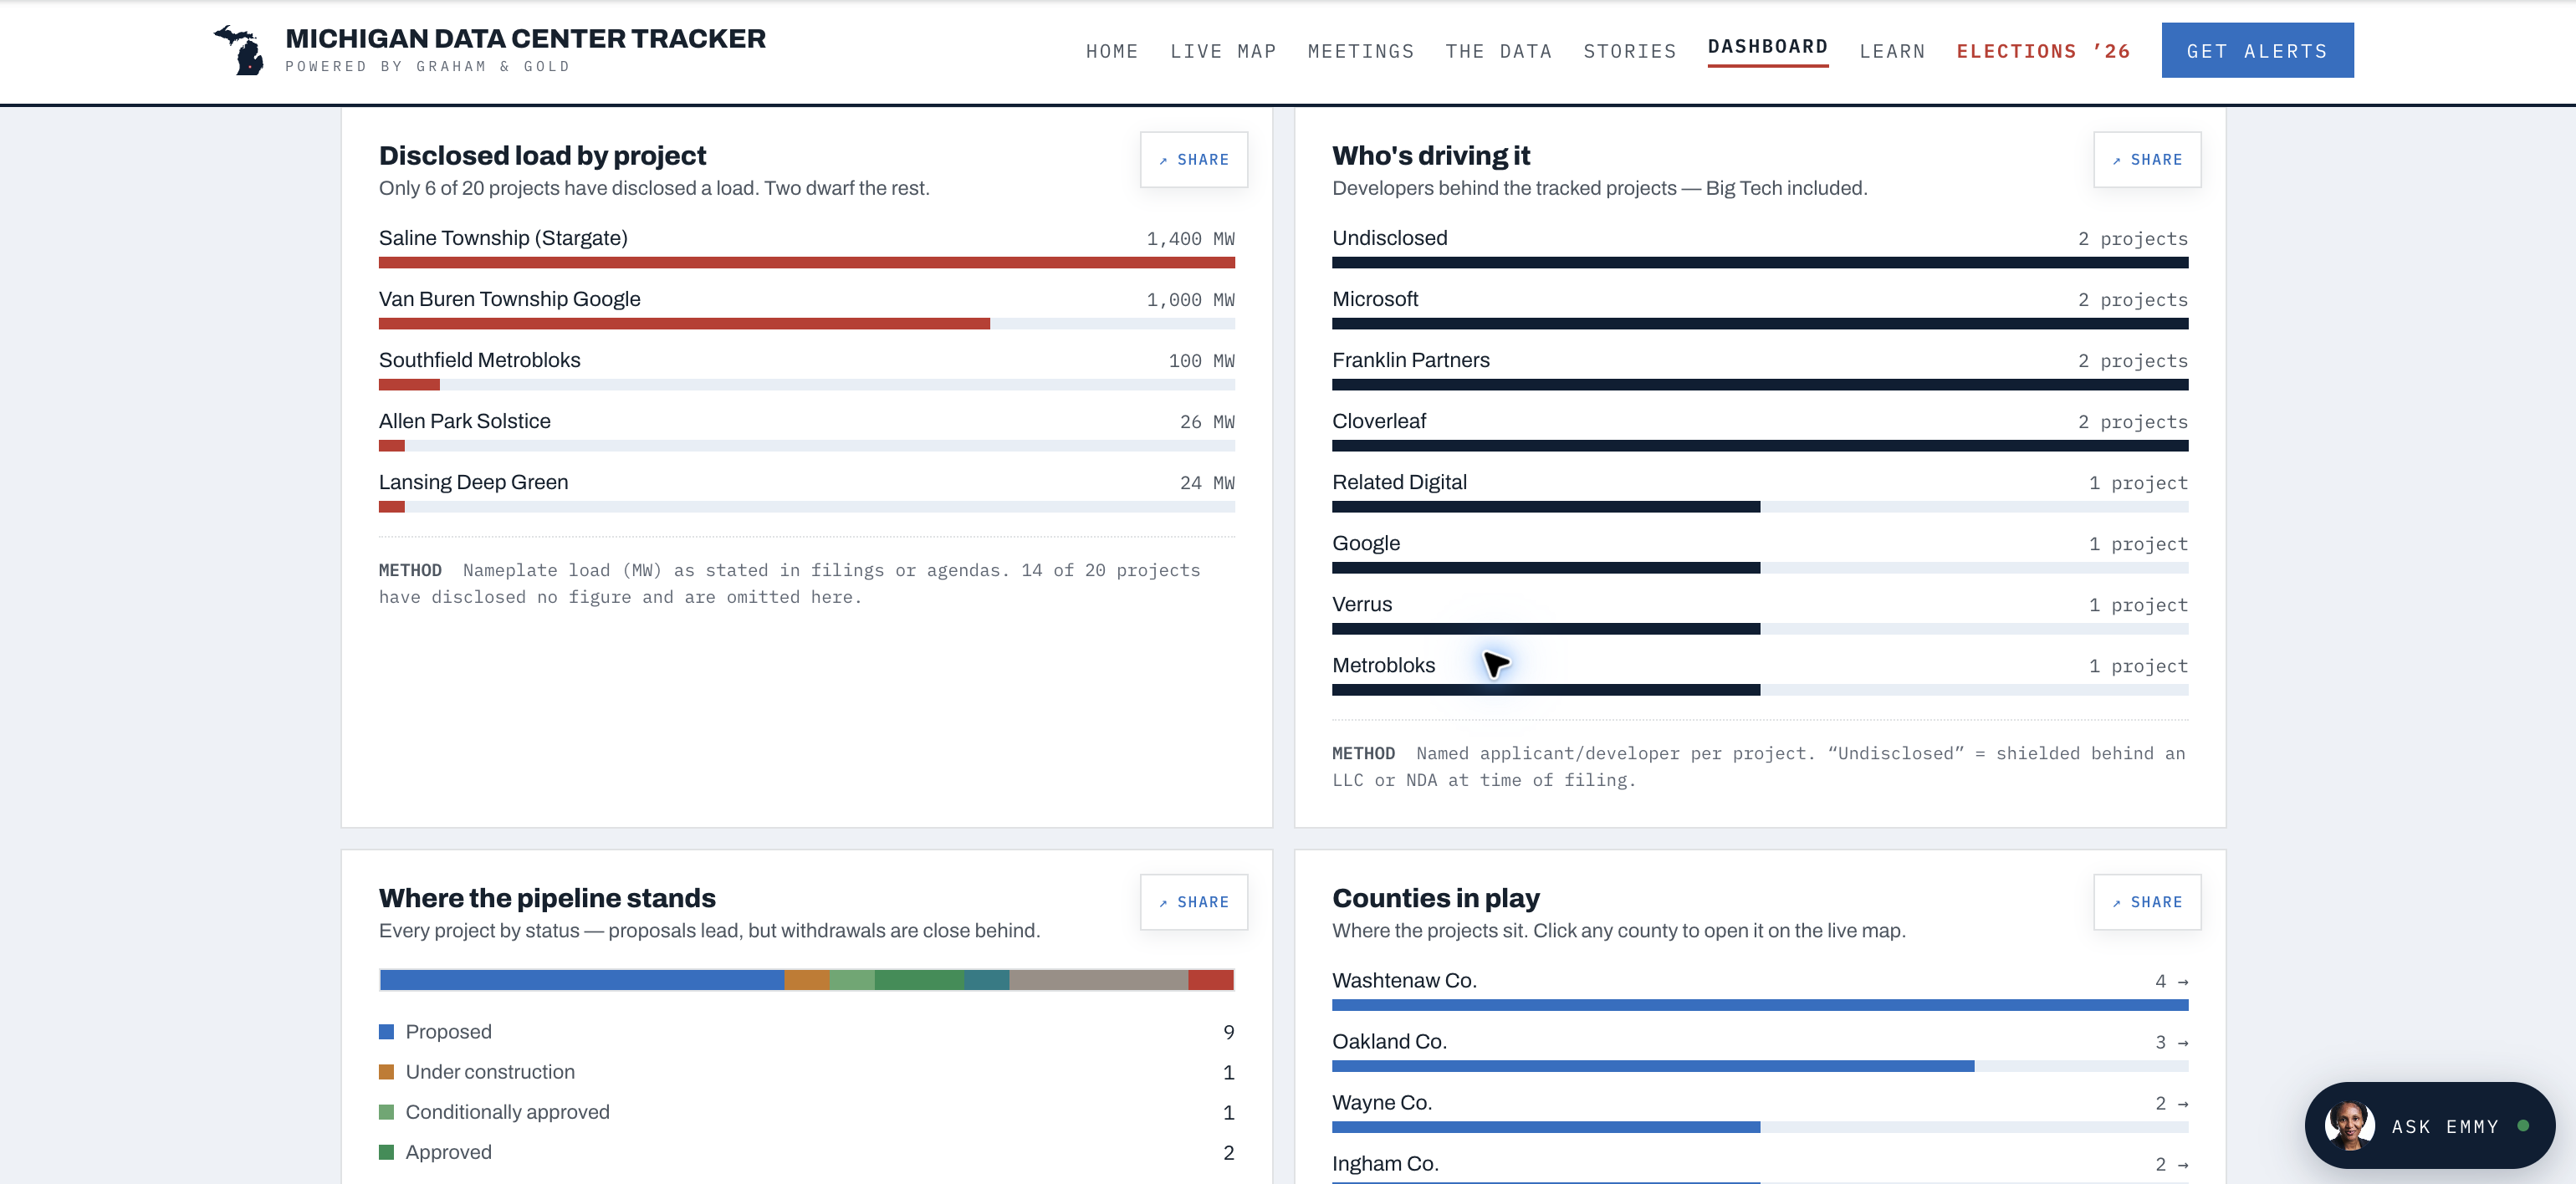This screenshot has width=2576, height=1184.
Task: Open the Ask Emmy chat button
Action: [x=2429, y=1126]
